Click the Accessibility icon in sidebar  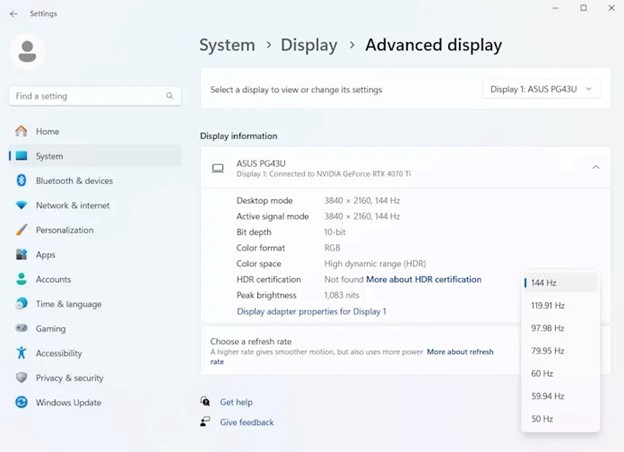pos(21,353)
